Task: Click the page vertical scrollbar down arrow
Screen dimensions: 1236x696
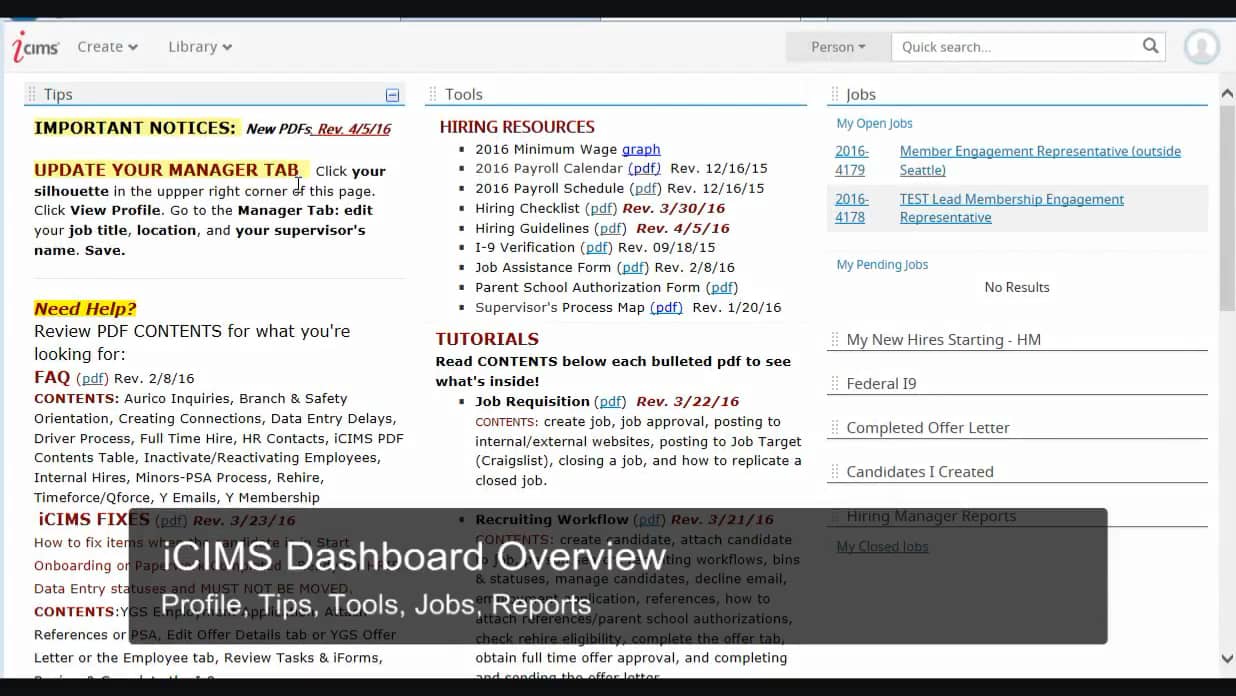Action: pos(1227,659)
